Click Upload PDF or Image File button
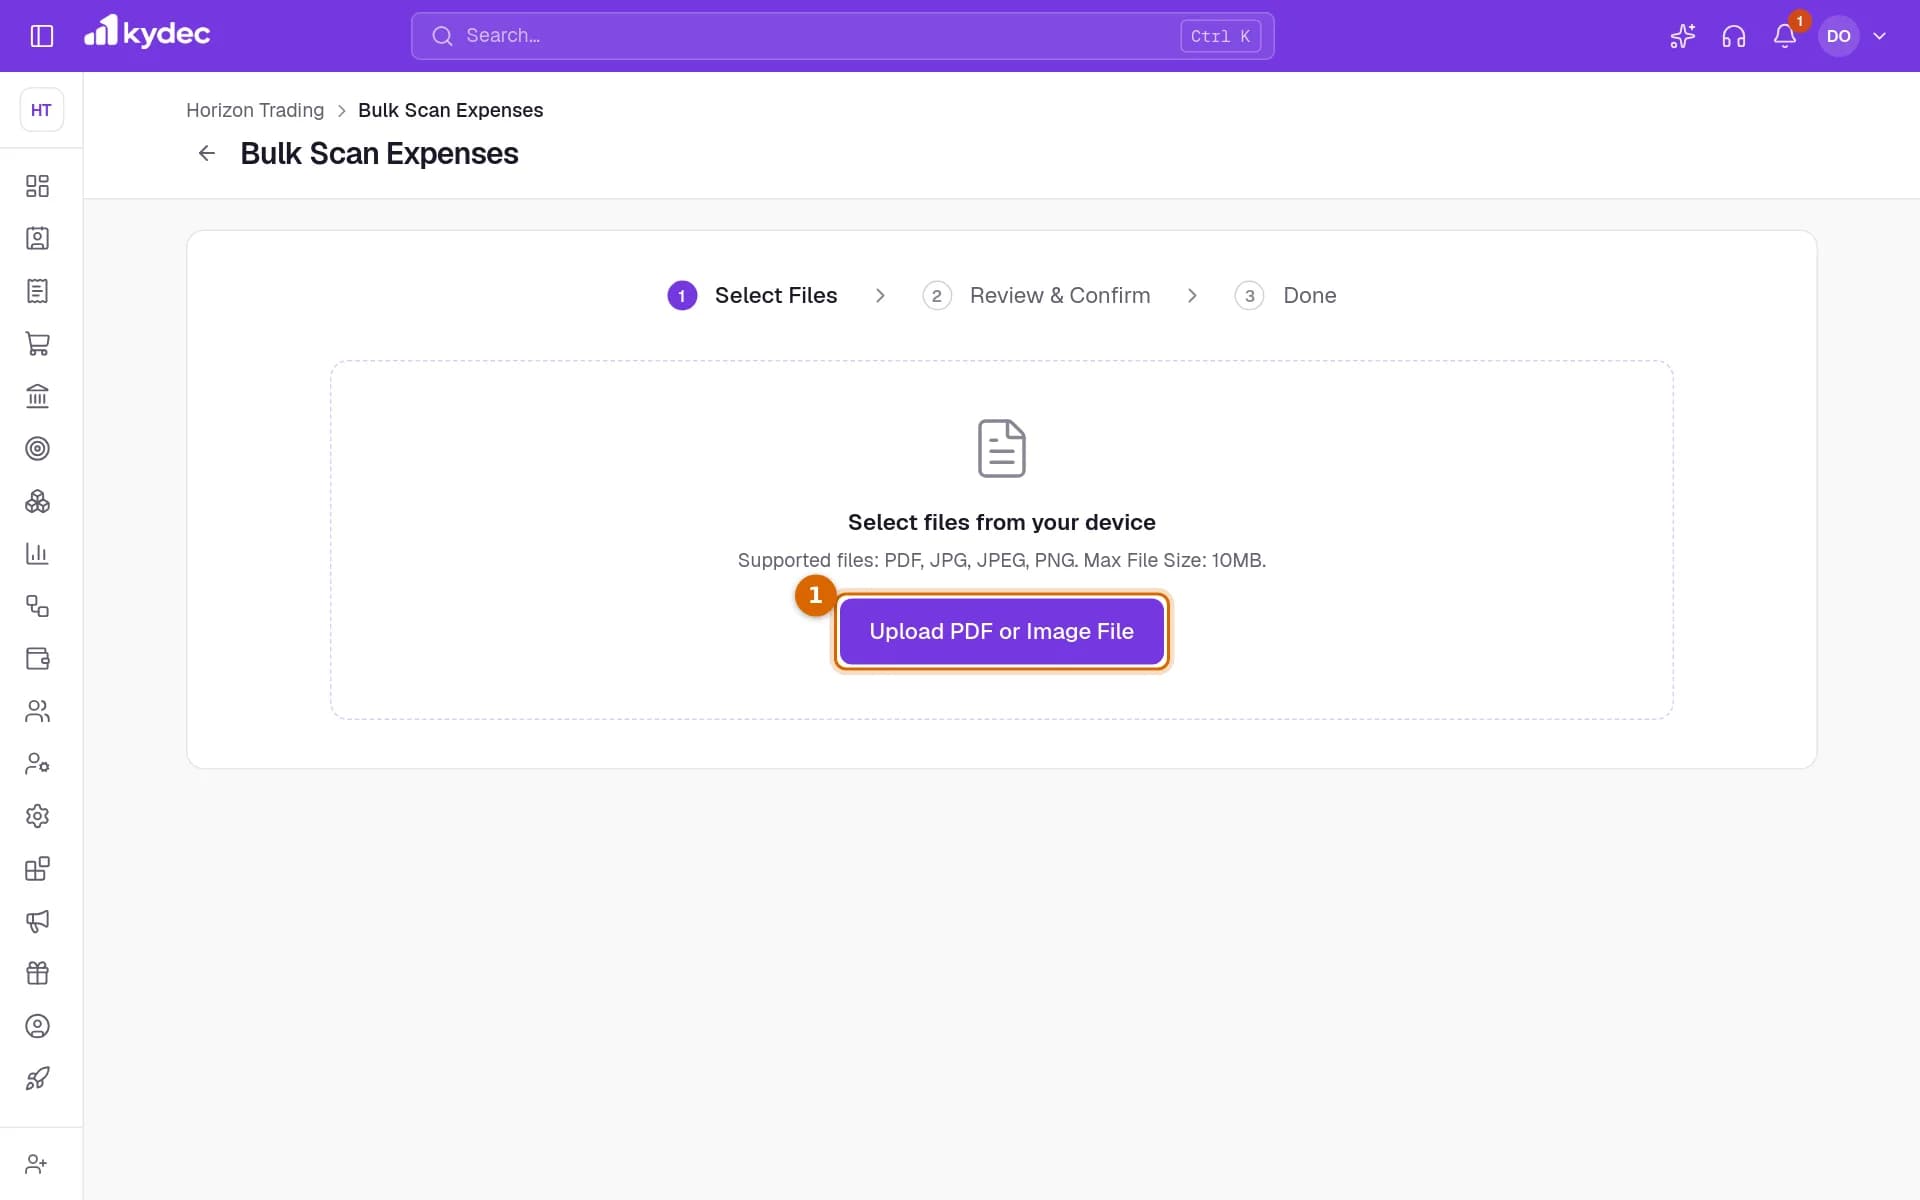This screenshot has height=1200, width=1920. [x=1001, y=631]
